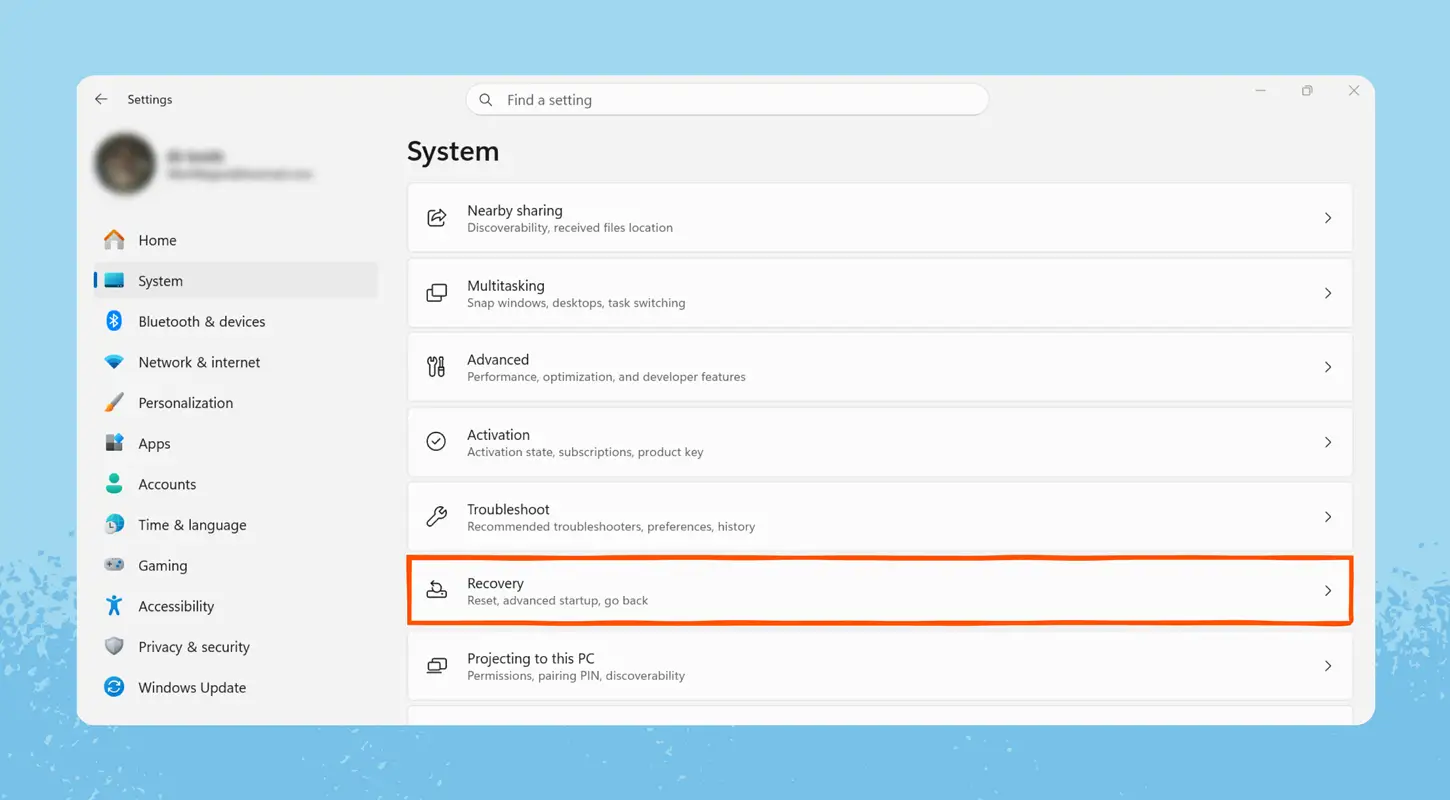The height and width of the screenshot is (800, 1450).
Task: Click the Time & language globe icon
Action: (x=114, y=524)
